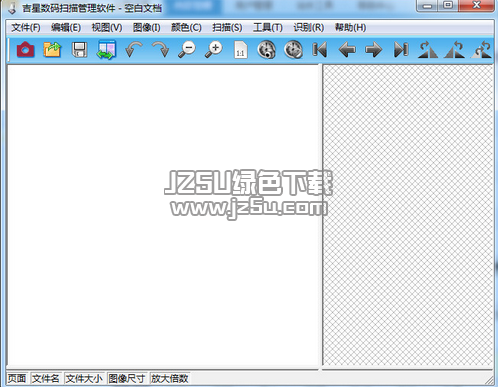Open the 编辑(E) menu
The width and height of the screenshot is (498, 387).
(x=66, y=27)
